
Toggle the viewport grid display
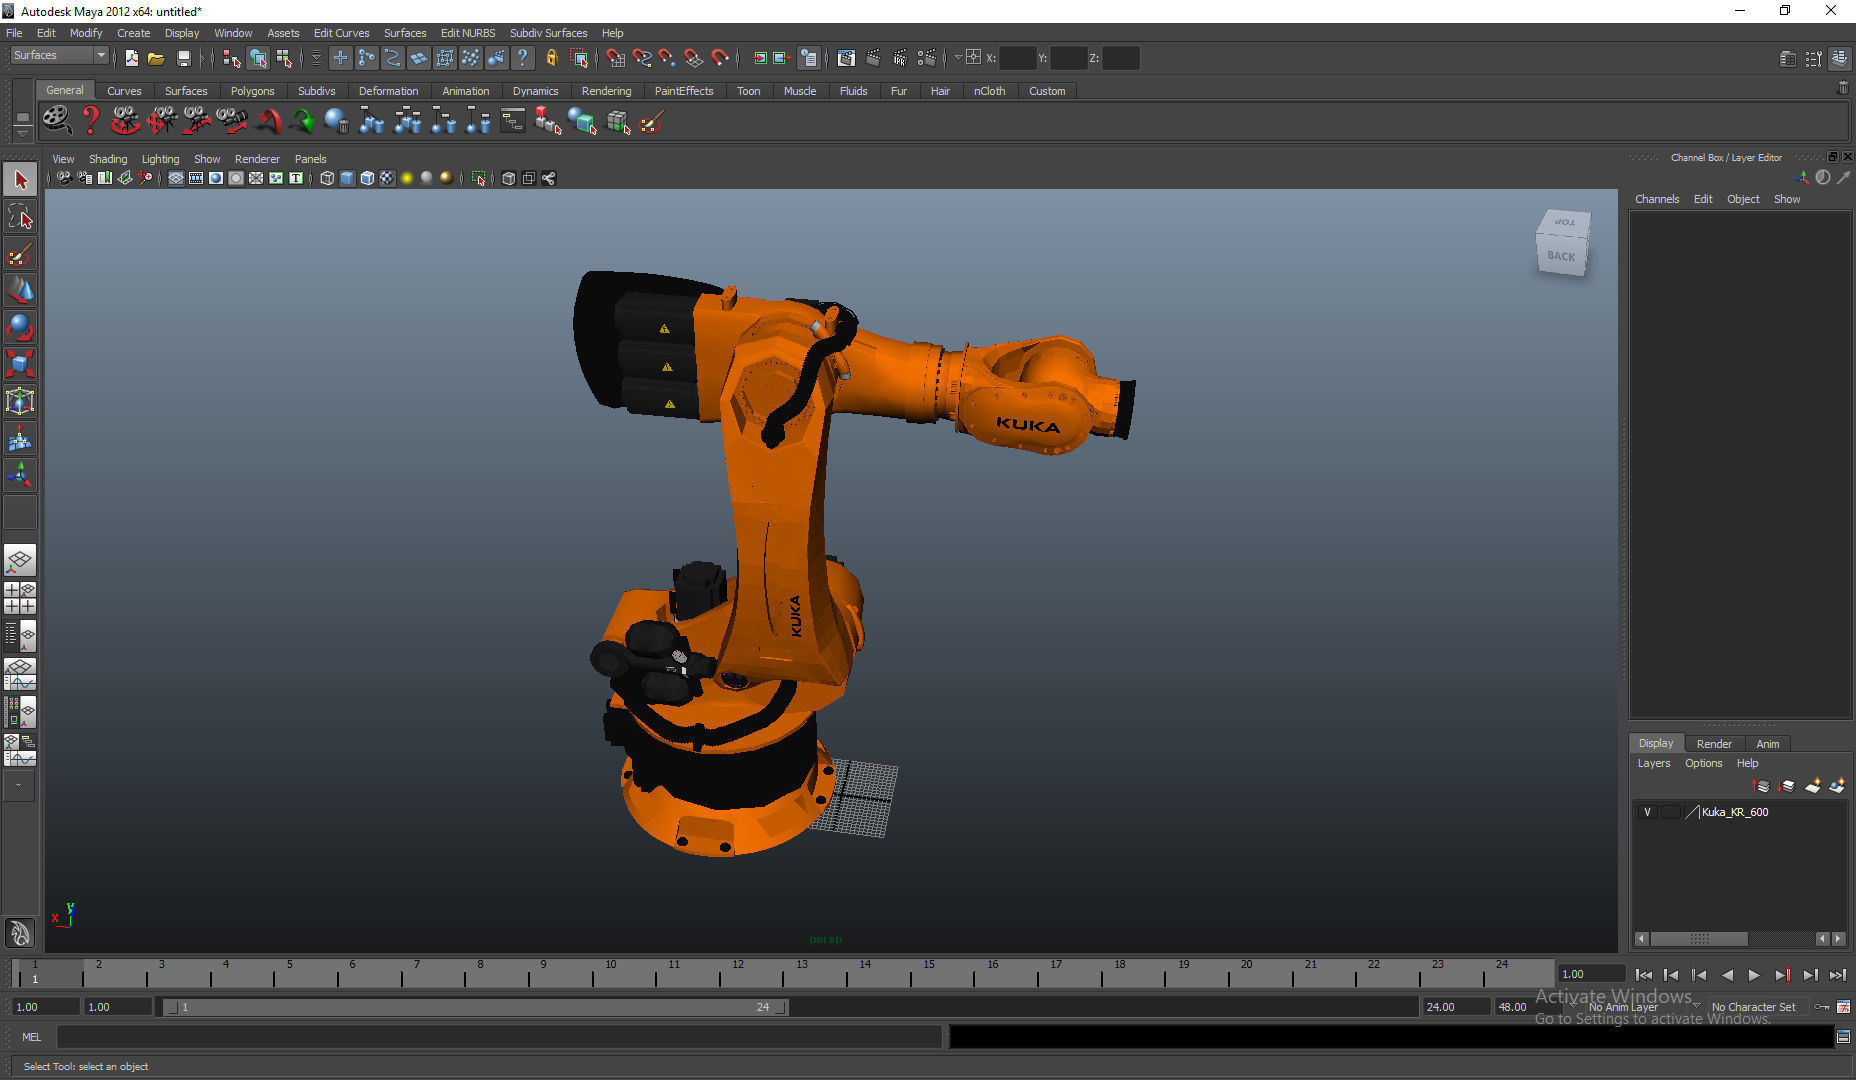(176, 178)
